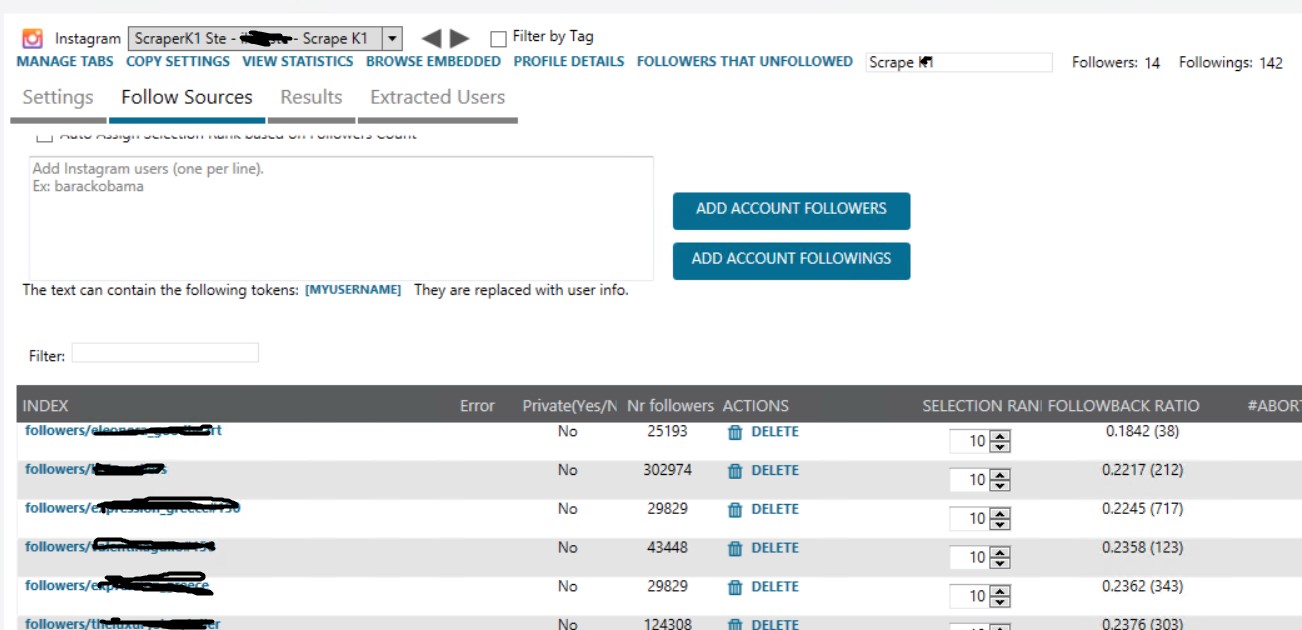Click the Filter text input field

point(165,353)
